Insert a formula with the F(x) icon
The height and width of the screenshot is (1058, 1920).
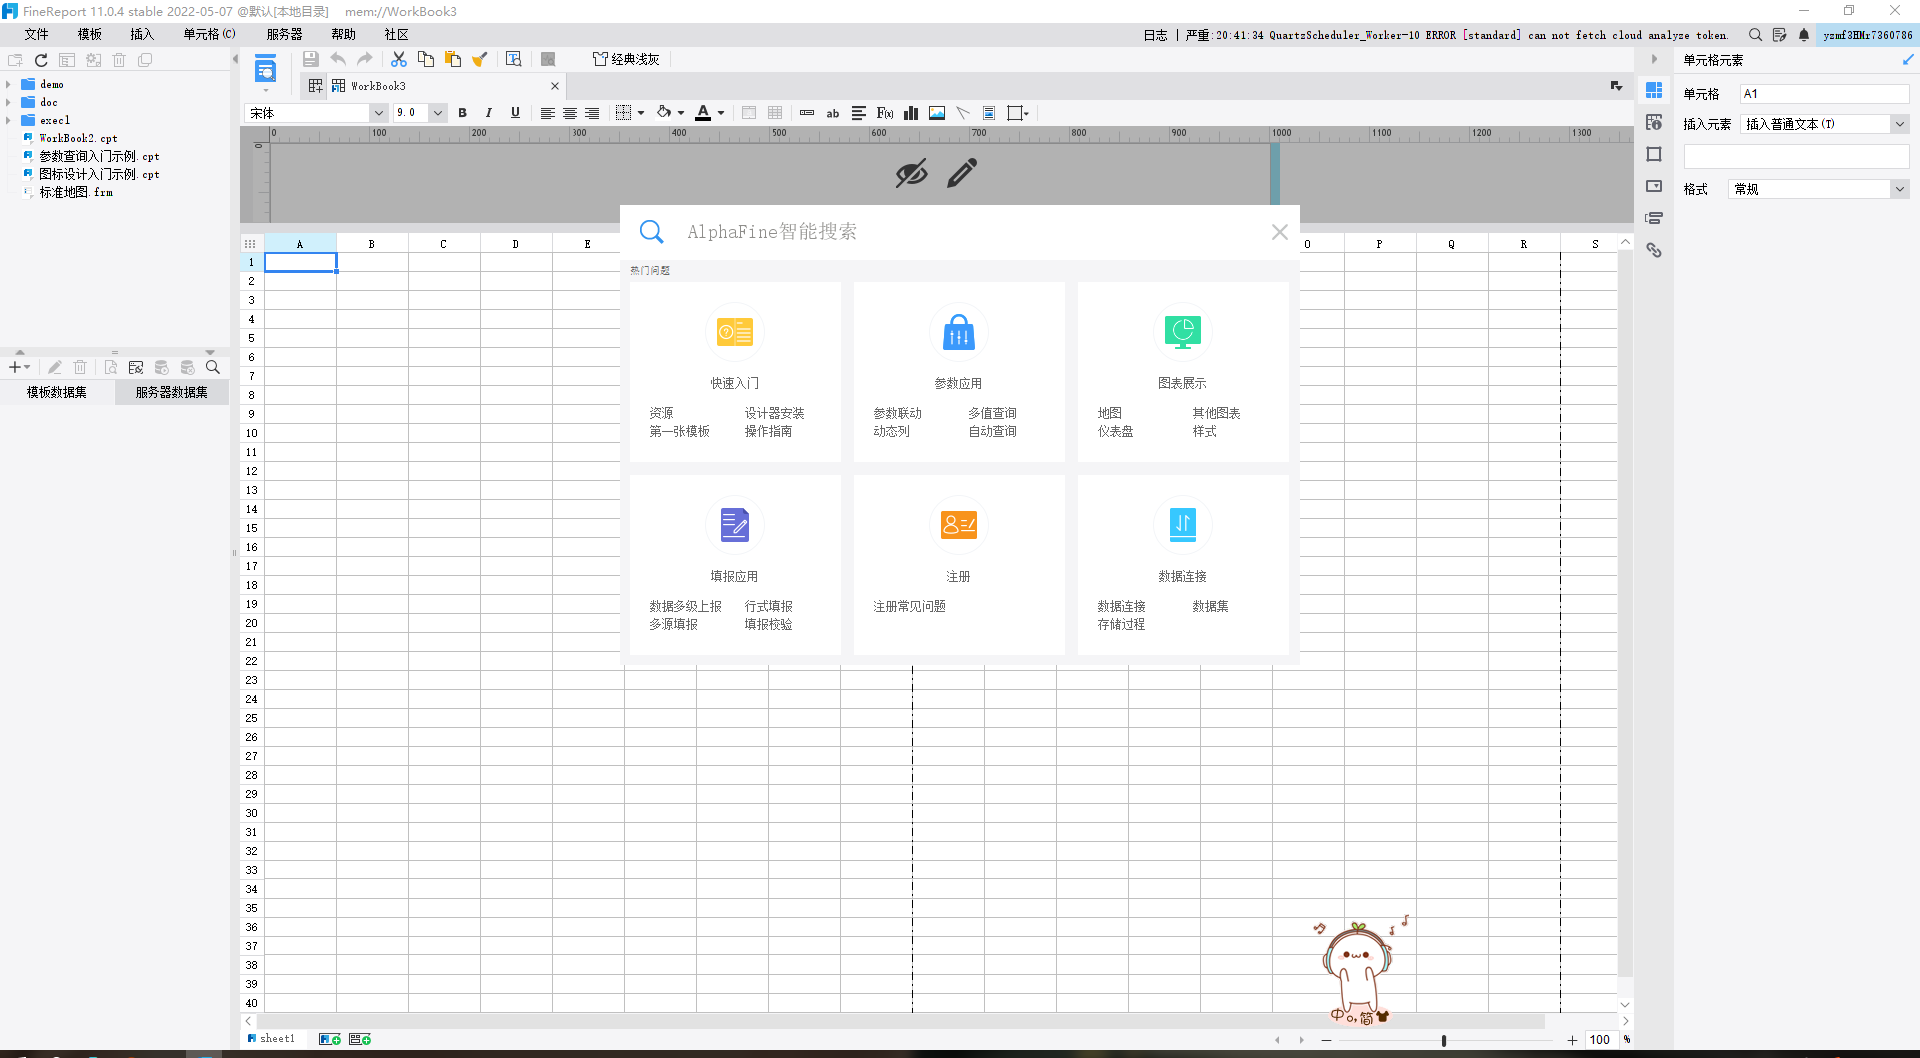(x=885, y=113)
